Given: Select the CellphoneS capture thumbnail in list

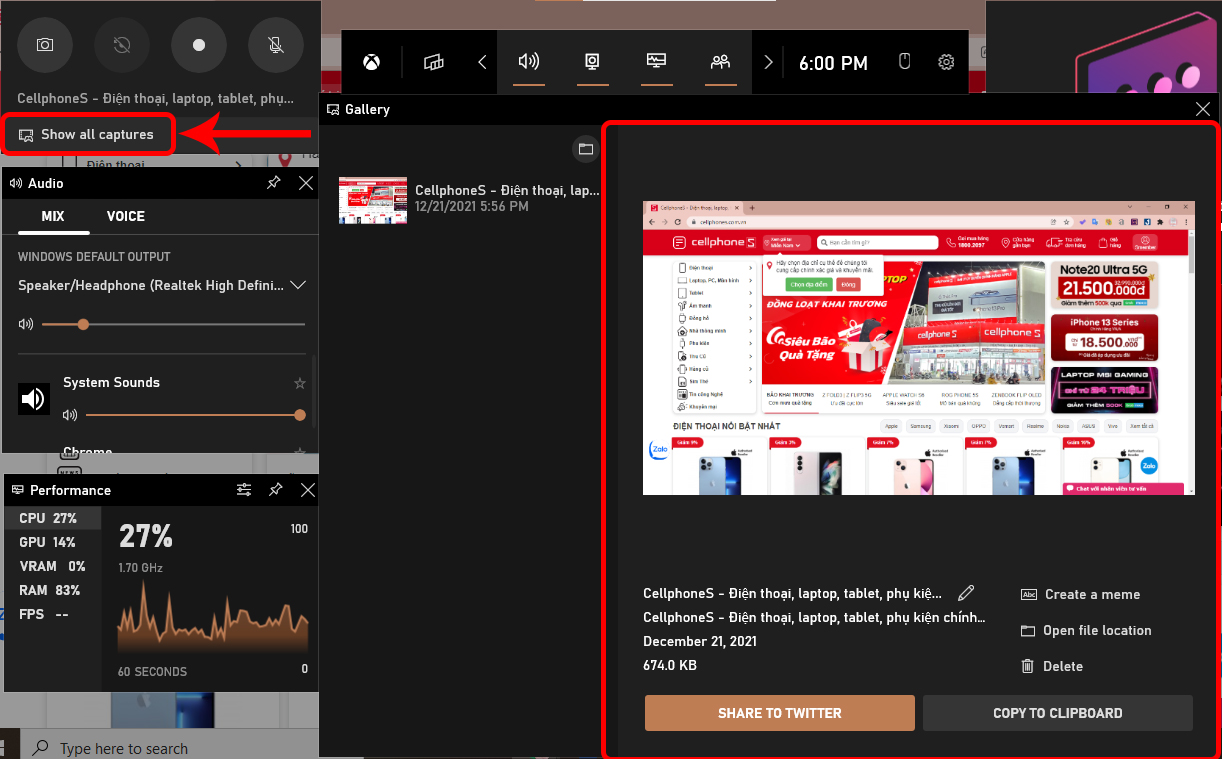Looking at the screenshot, I should coord(372,200).
